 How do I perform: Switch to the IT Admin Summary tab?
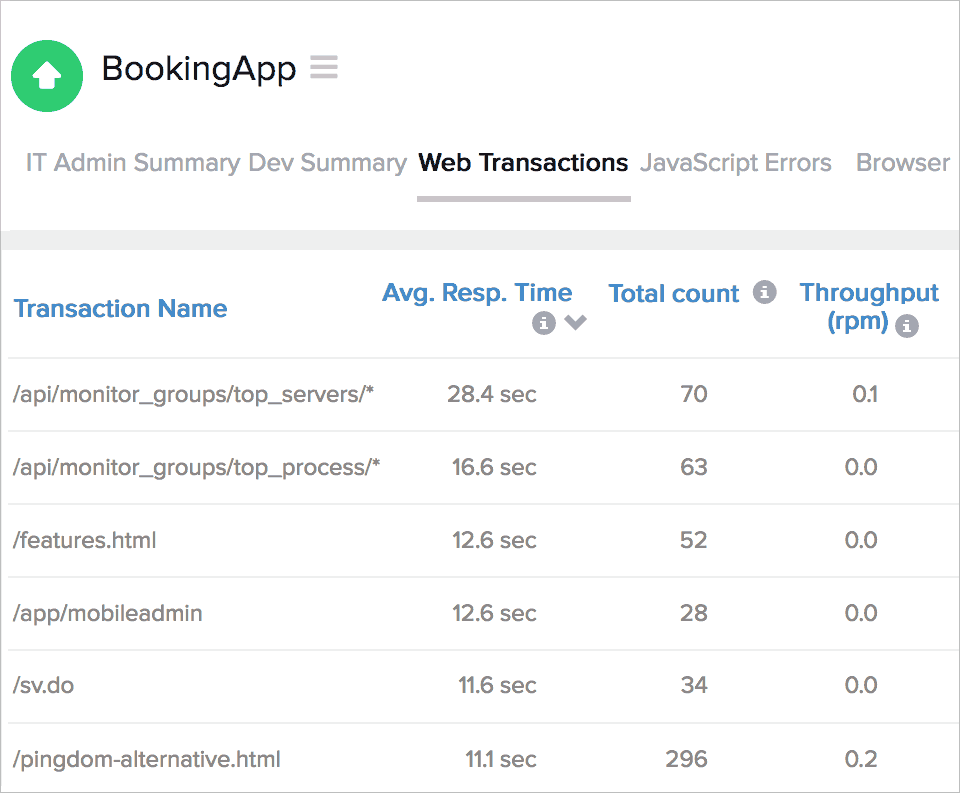[x=132, y=163]
